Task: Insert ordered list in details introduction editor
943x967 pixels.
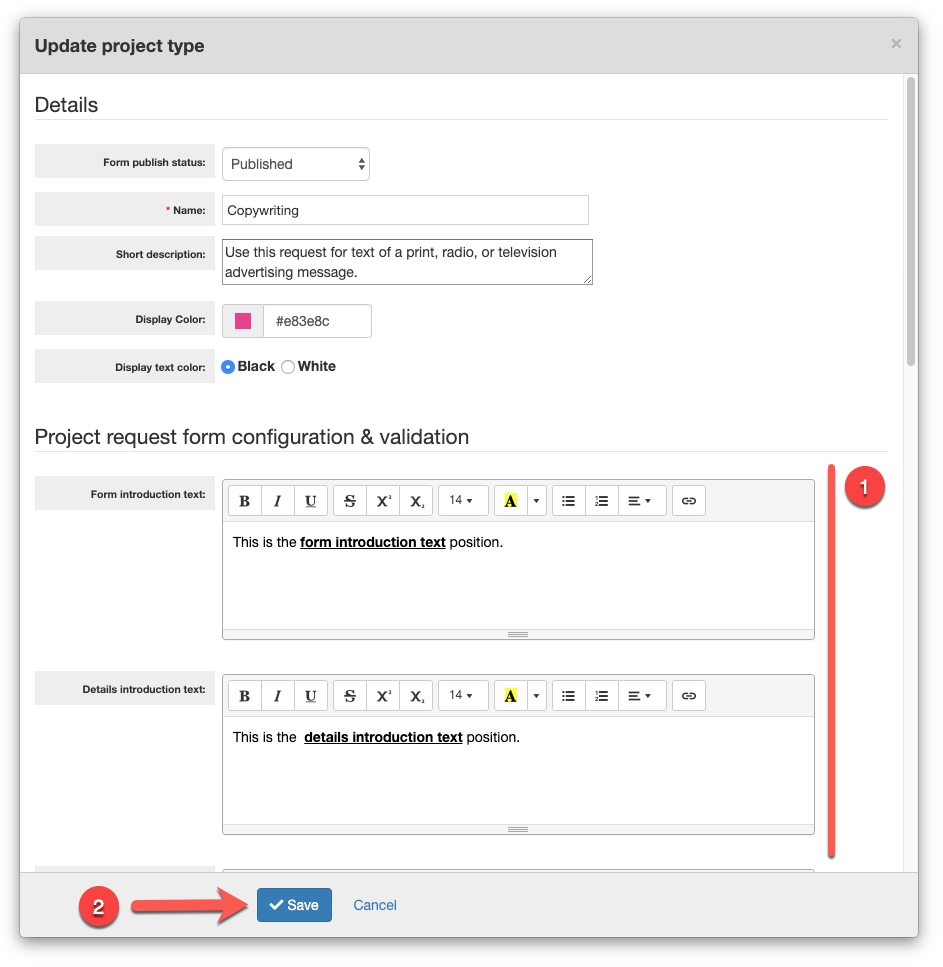Action: pyautogui.click(x=601, y=695)
